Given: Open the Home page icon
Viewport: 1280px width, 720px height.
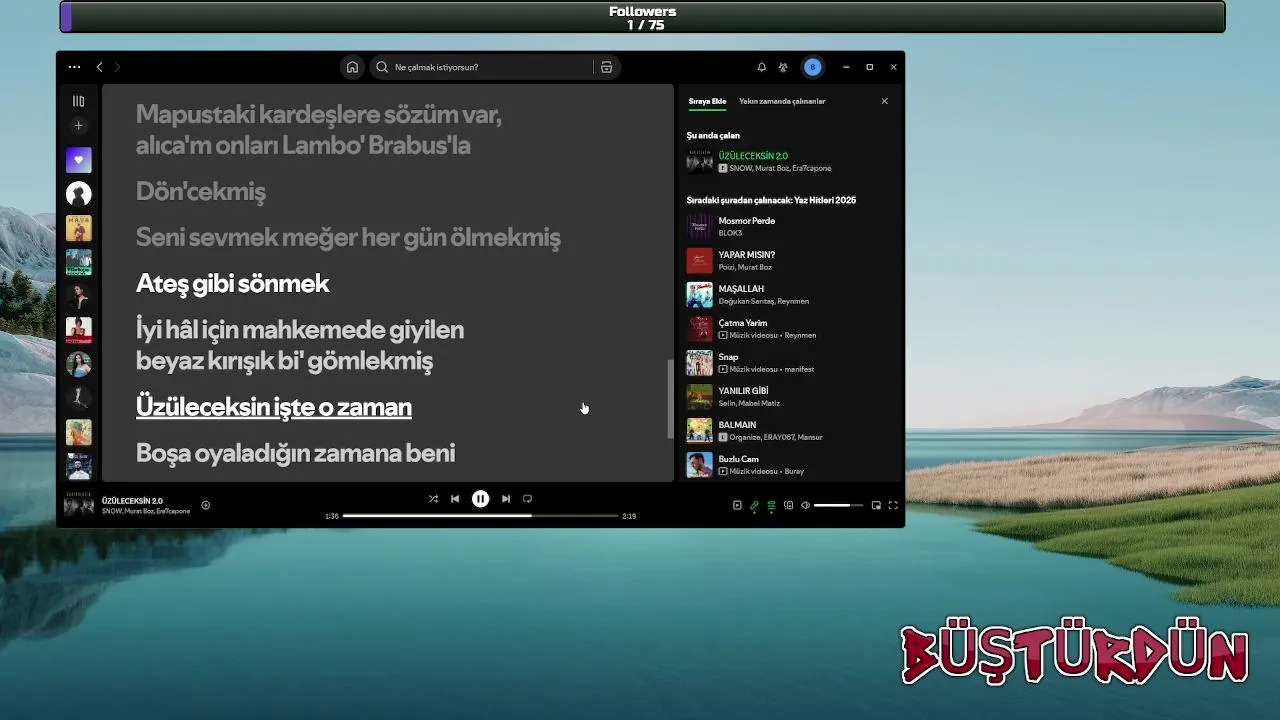Looking at the screenshot, I should tap(352, 67).
